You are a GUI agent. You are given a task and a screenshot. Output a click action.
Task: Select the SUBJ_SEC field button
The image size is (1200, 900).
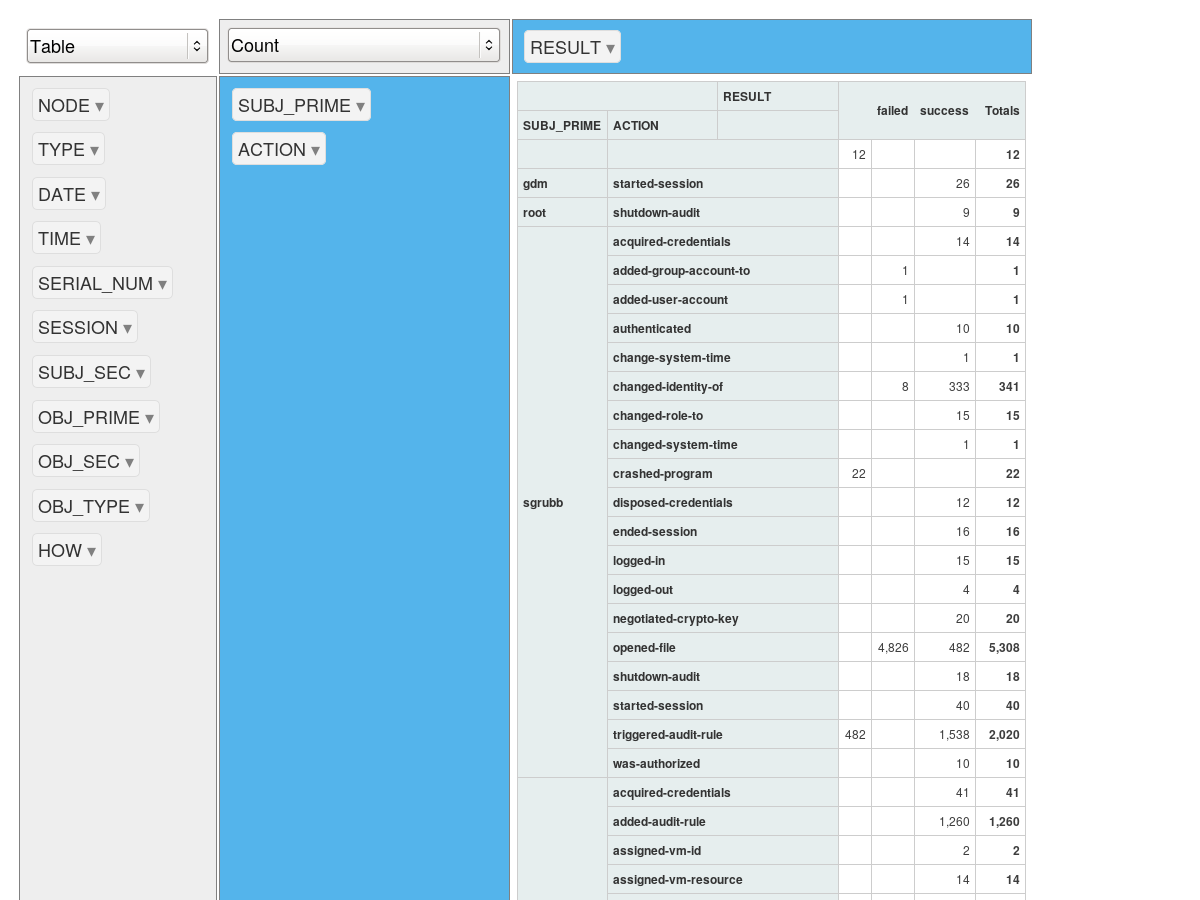[91, 372]
